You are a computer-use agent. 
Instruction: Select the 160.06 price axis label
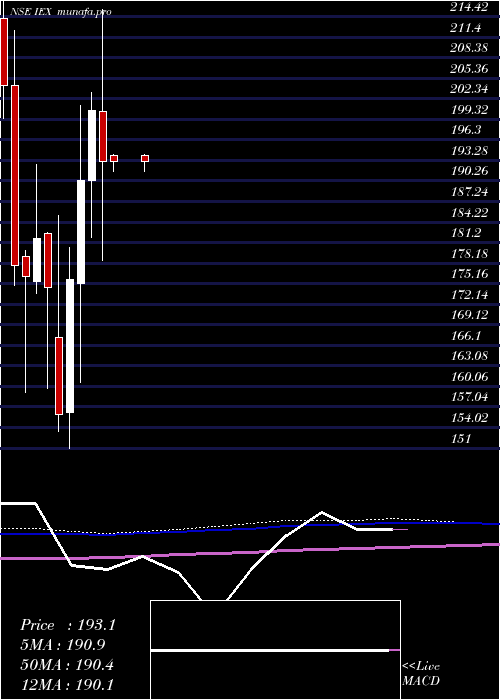coord(469,376)
